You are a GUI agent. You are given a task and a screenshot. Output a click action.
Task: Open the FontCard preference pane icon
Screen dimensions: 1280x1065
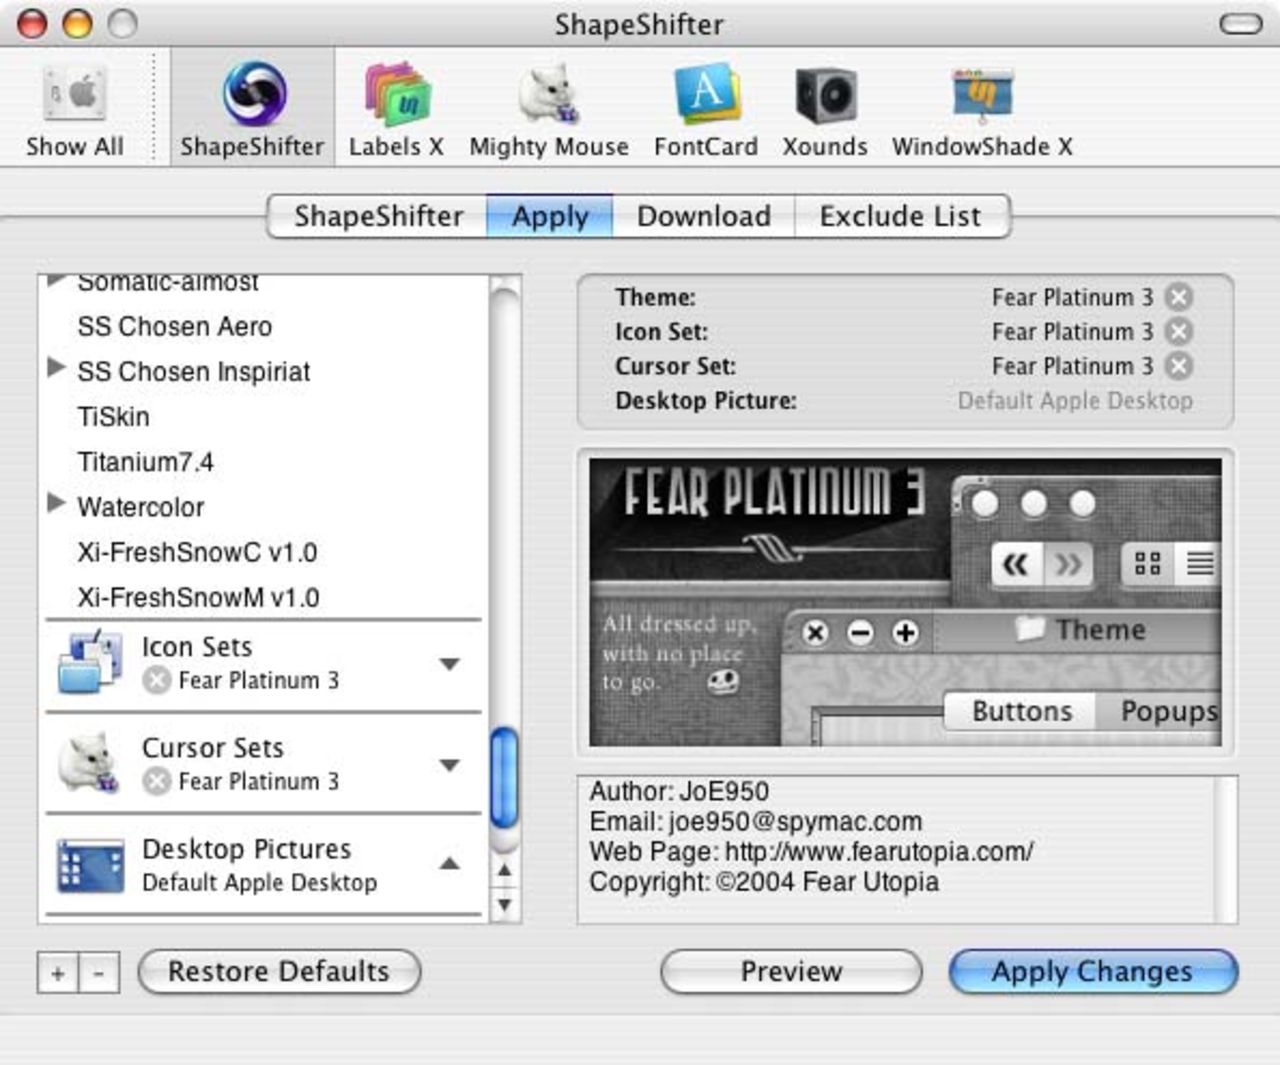click(x=705, y=97)
